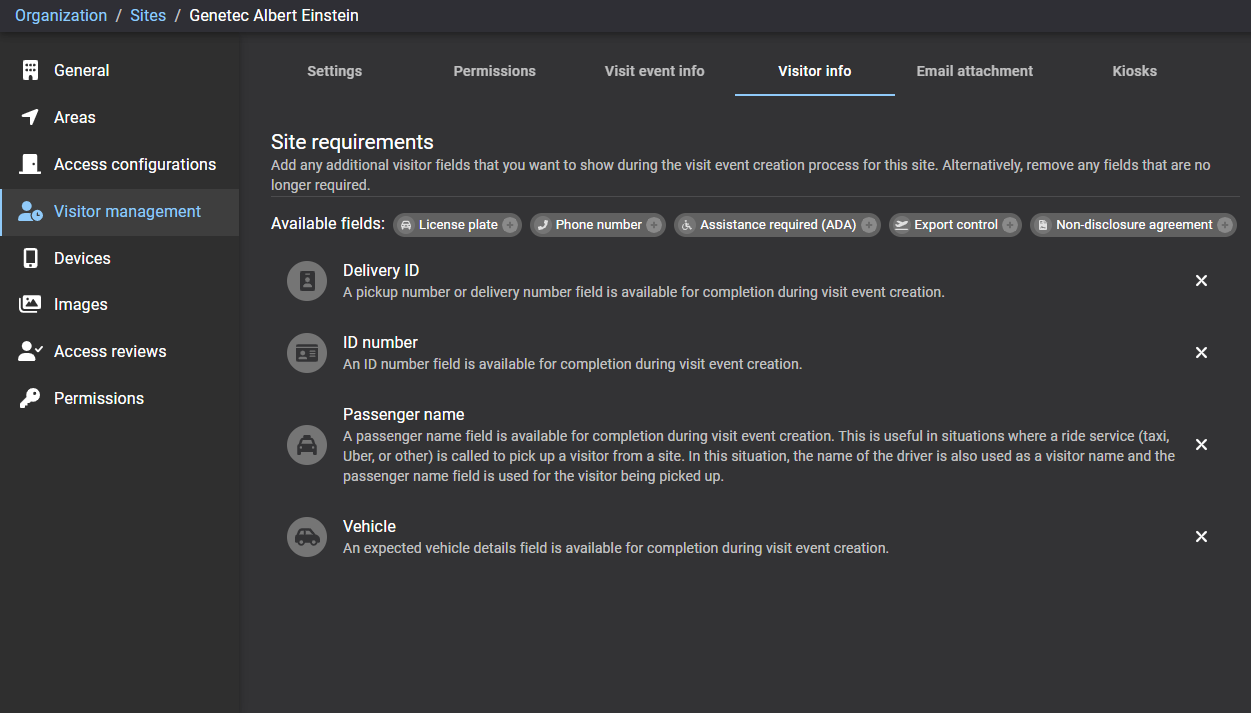Add Assistance required (ADA) field

coord(869,225)
